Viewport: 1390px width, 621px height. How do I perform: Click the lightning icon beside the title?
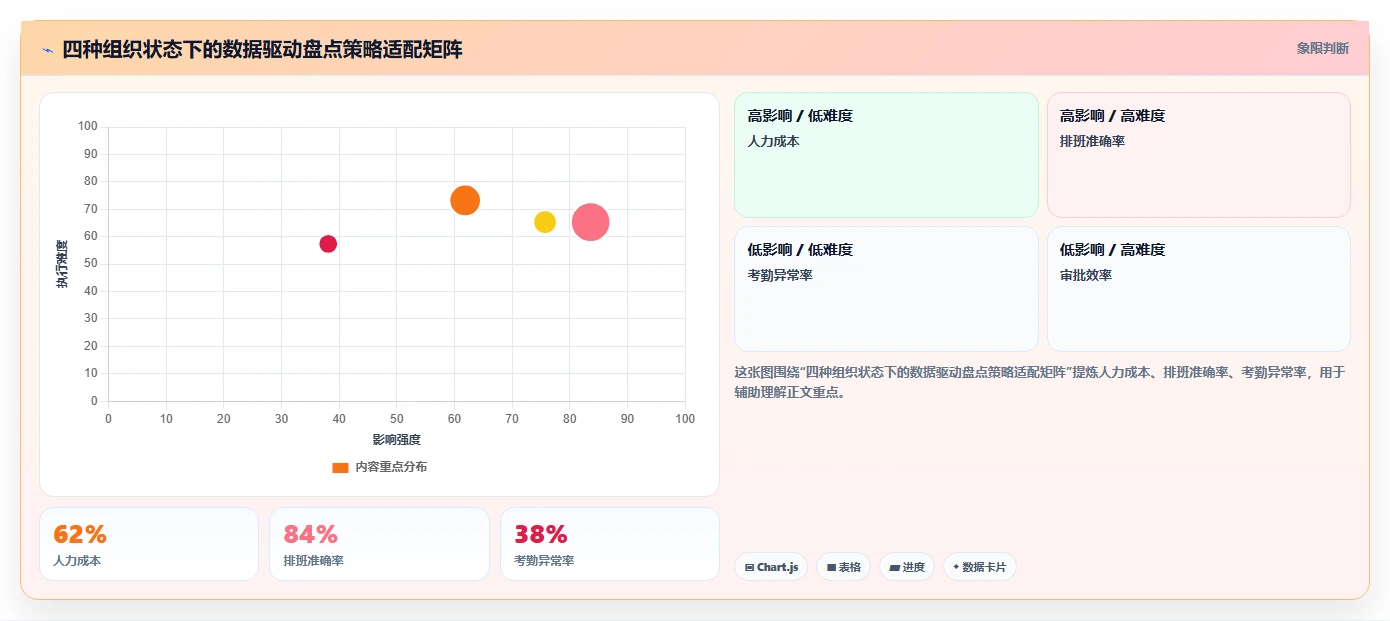pos(47,50)
